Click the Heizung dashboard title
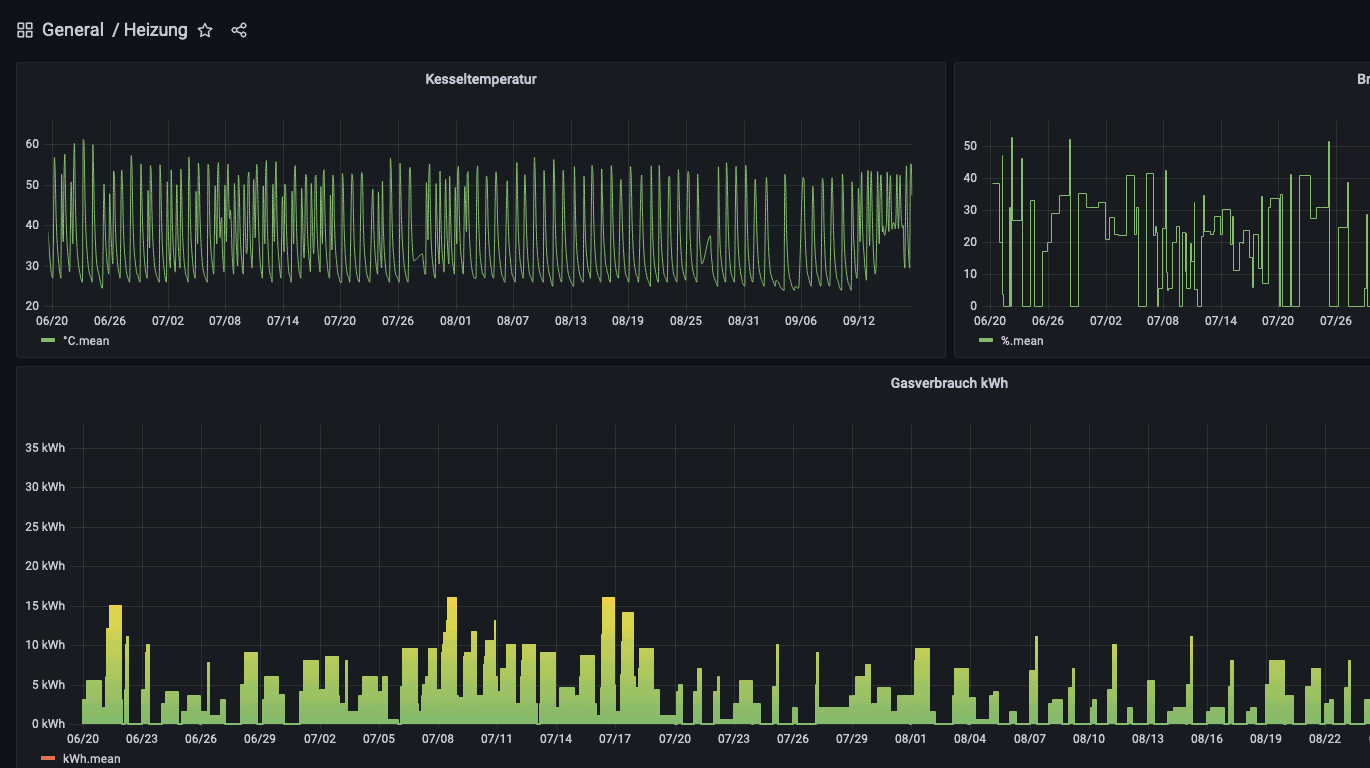This screenshot has height=768, width=1370. pos(155,30)
